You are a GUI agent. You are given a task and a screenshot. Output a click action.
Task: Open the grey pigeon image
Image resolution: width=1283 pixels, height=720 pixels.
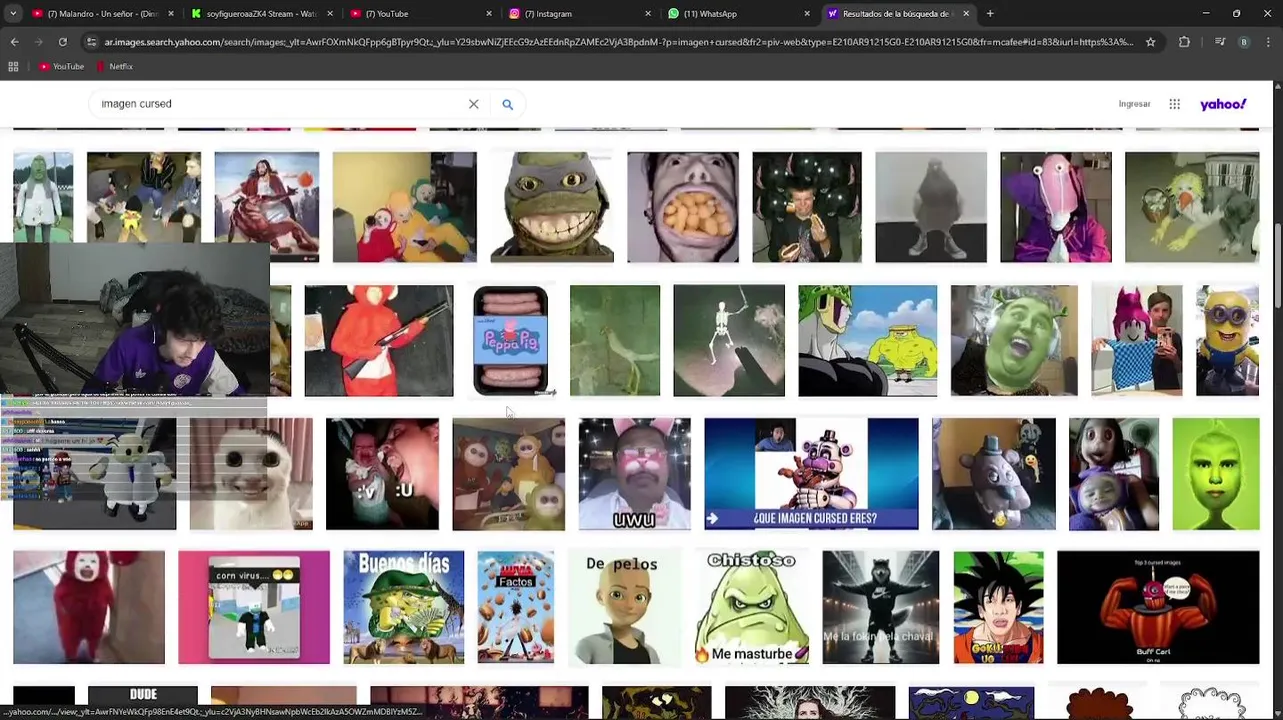pos(931,207)
